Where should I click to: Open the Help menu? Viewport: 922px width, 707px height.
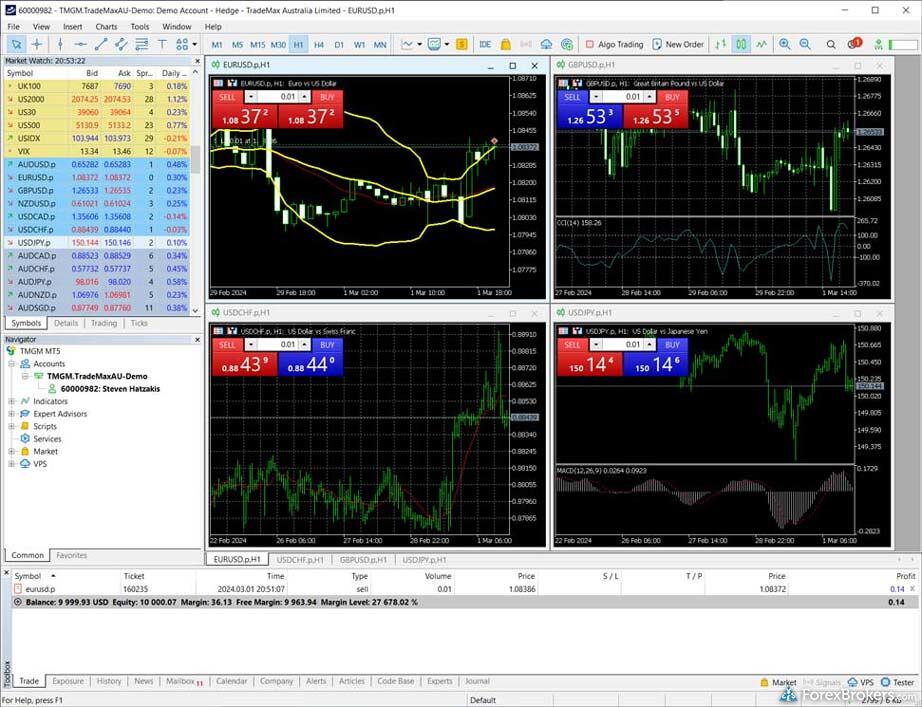click(213, 26)
